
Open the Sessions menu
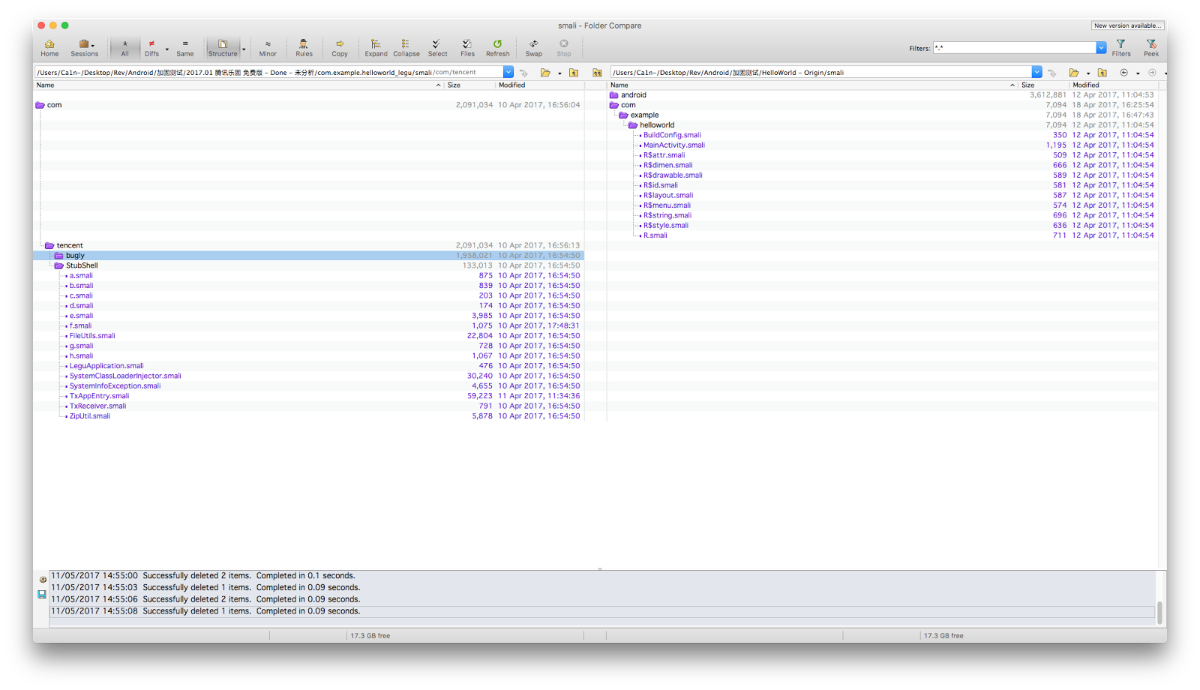[x=84, y=47]
